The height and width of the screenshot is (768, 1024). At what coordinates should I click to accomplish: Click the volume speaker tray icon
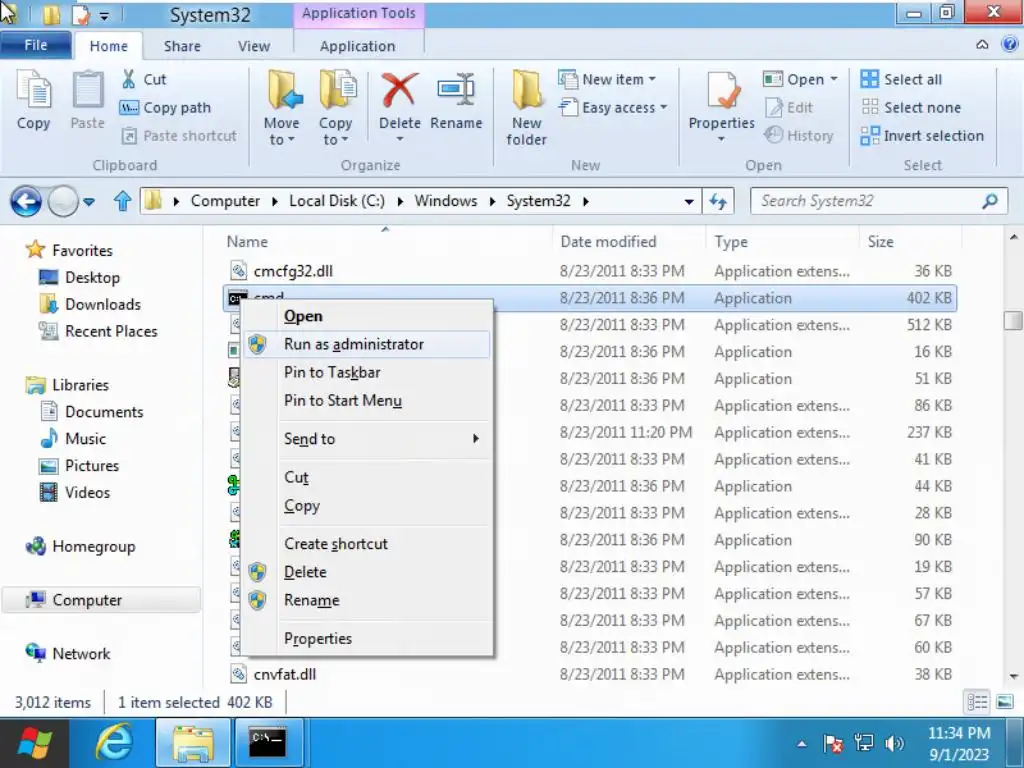click(893, 743)
